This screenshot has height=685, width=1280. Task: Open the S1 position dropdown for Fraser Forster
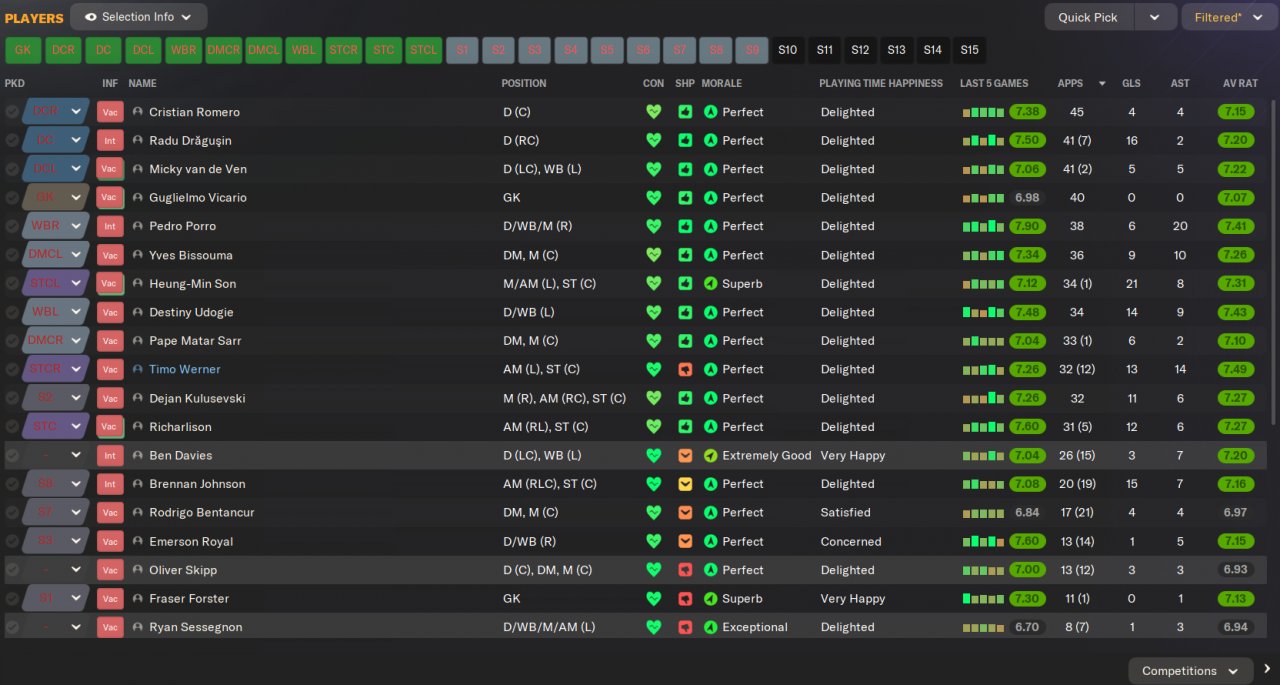point(56,599)
